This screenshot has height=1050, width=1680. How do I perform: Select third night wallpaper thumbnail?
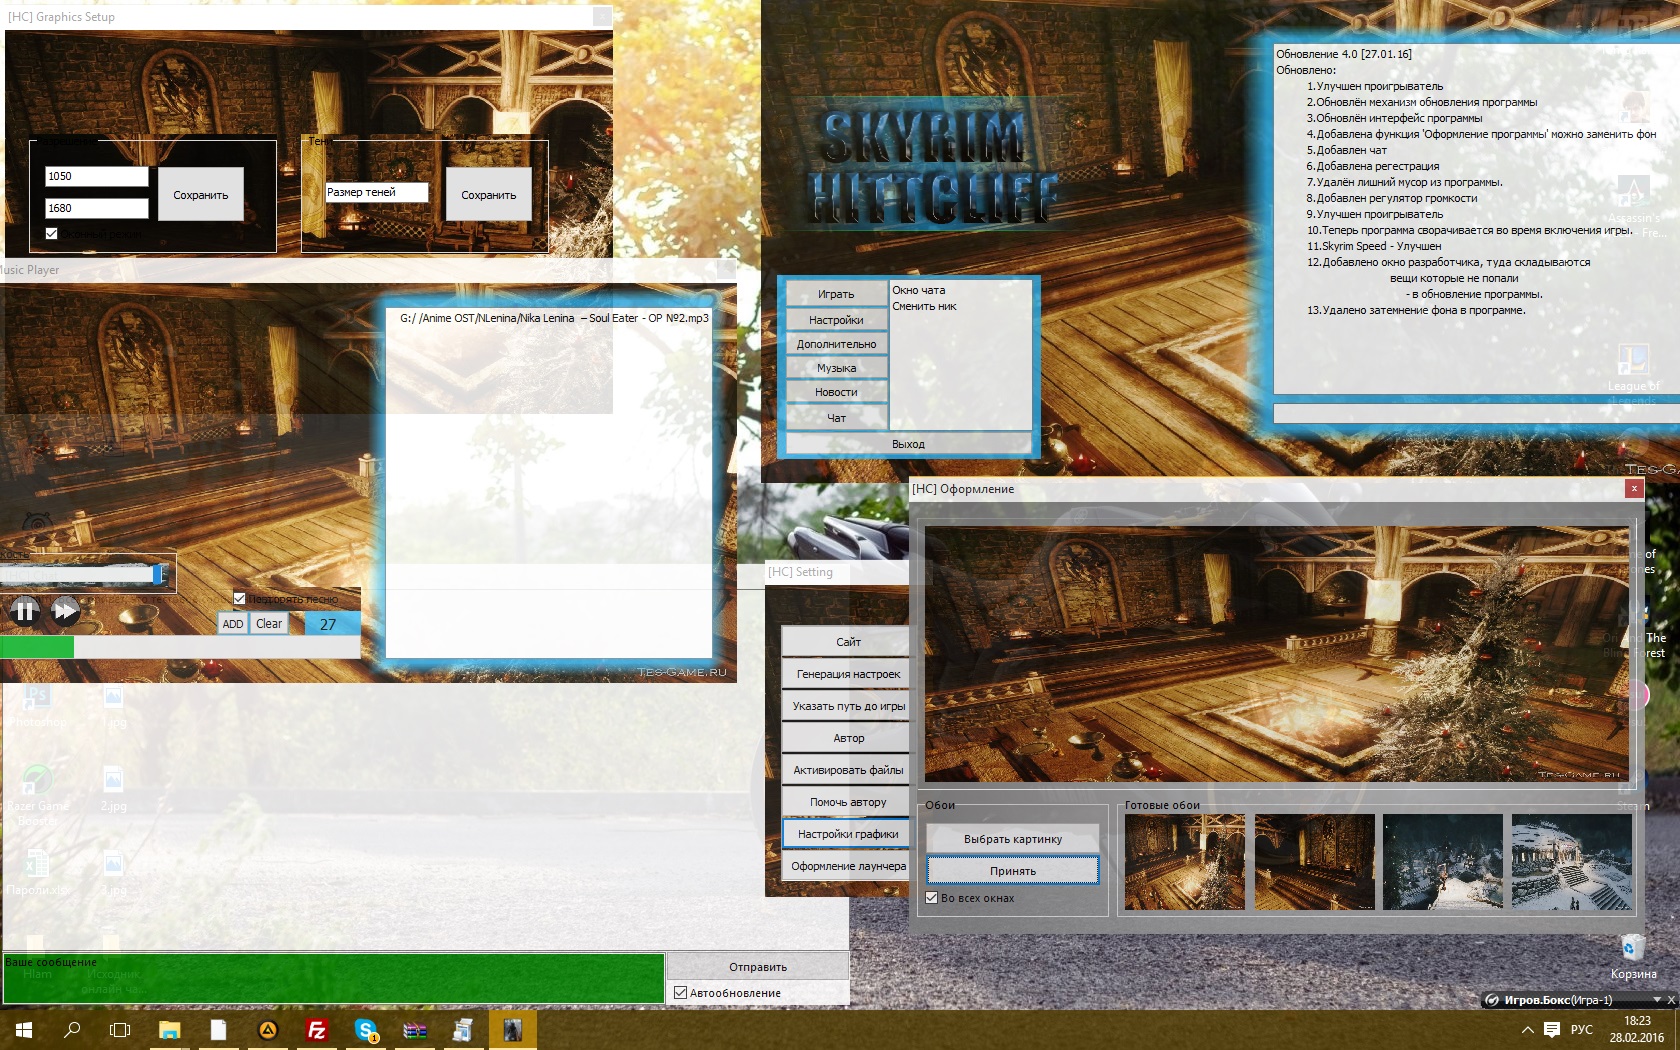pyautogui.click(x=1443, y=862)
